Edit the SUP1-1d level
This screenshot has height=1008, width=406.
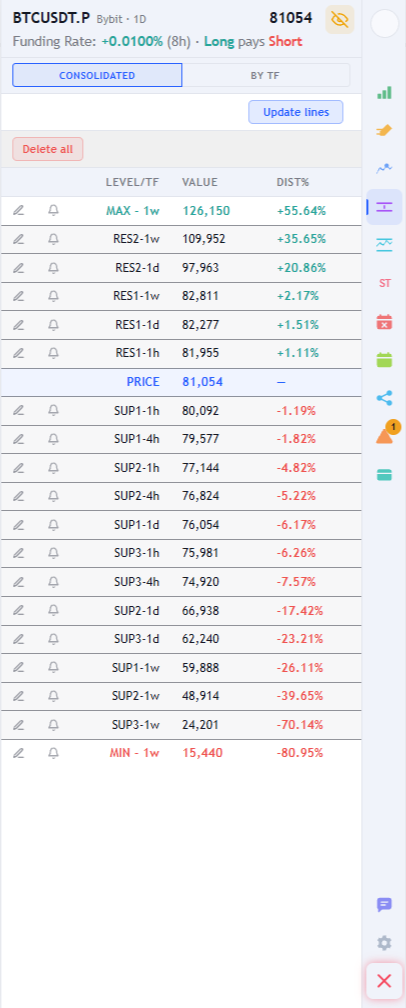pos(19,525)
